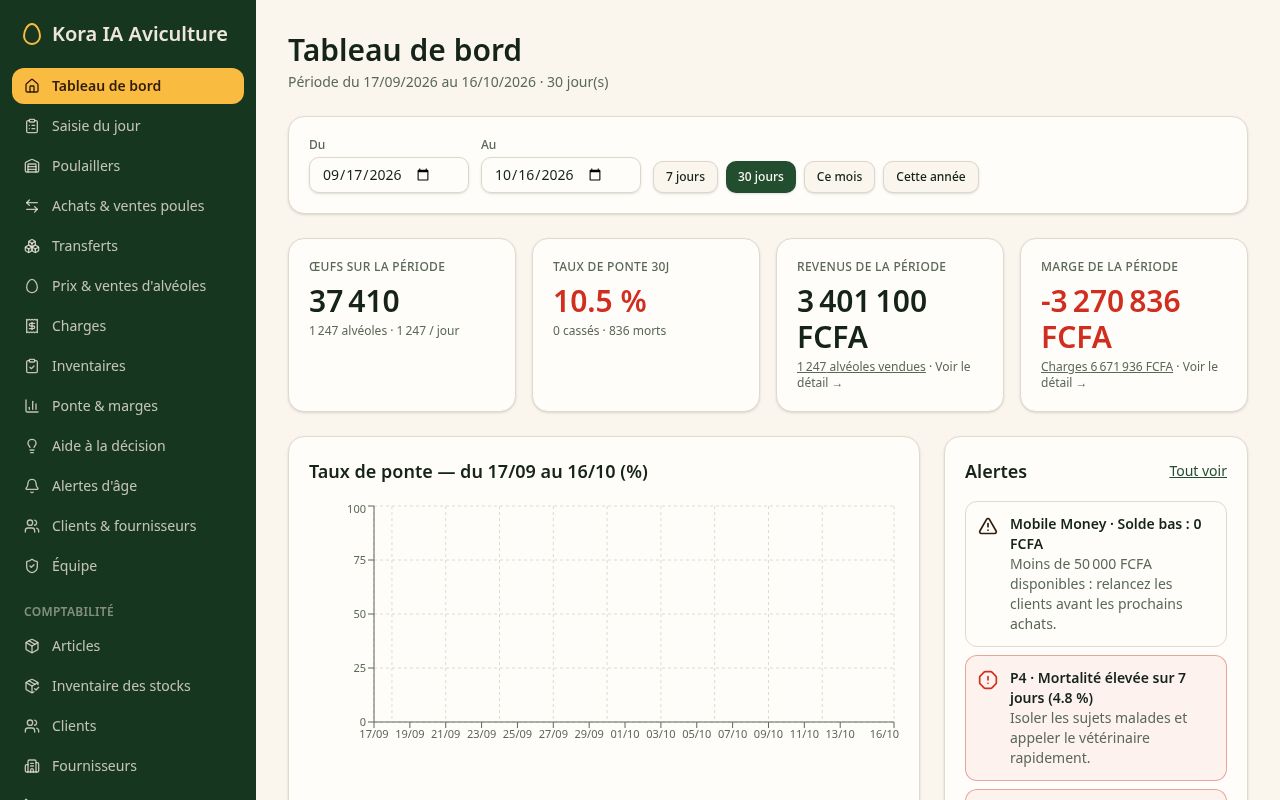
Task: Click the clipboard icon for Saisie du jour
Action: [x=32, y=126]
